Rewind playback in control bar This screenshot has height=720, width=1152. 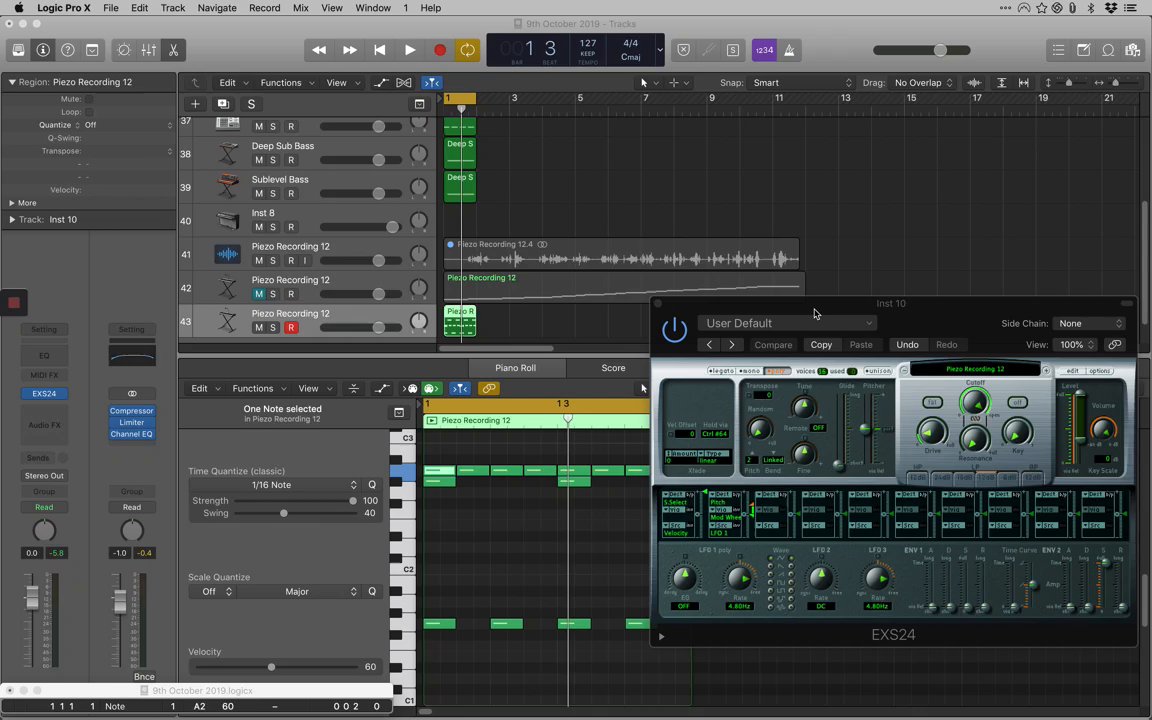point(319,50)
